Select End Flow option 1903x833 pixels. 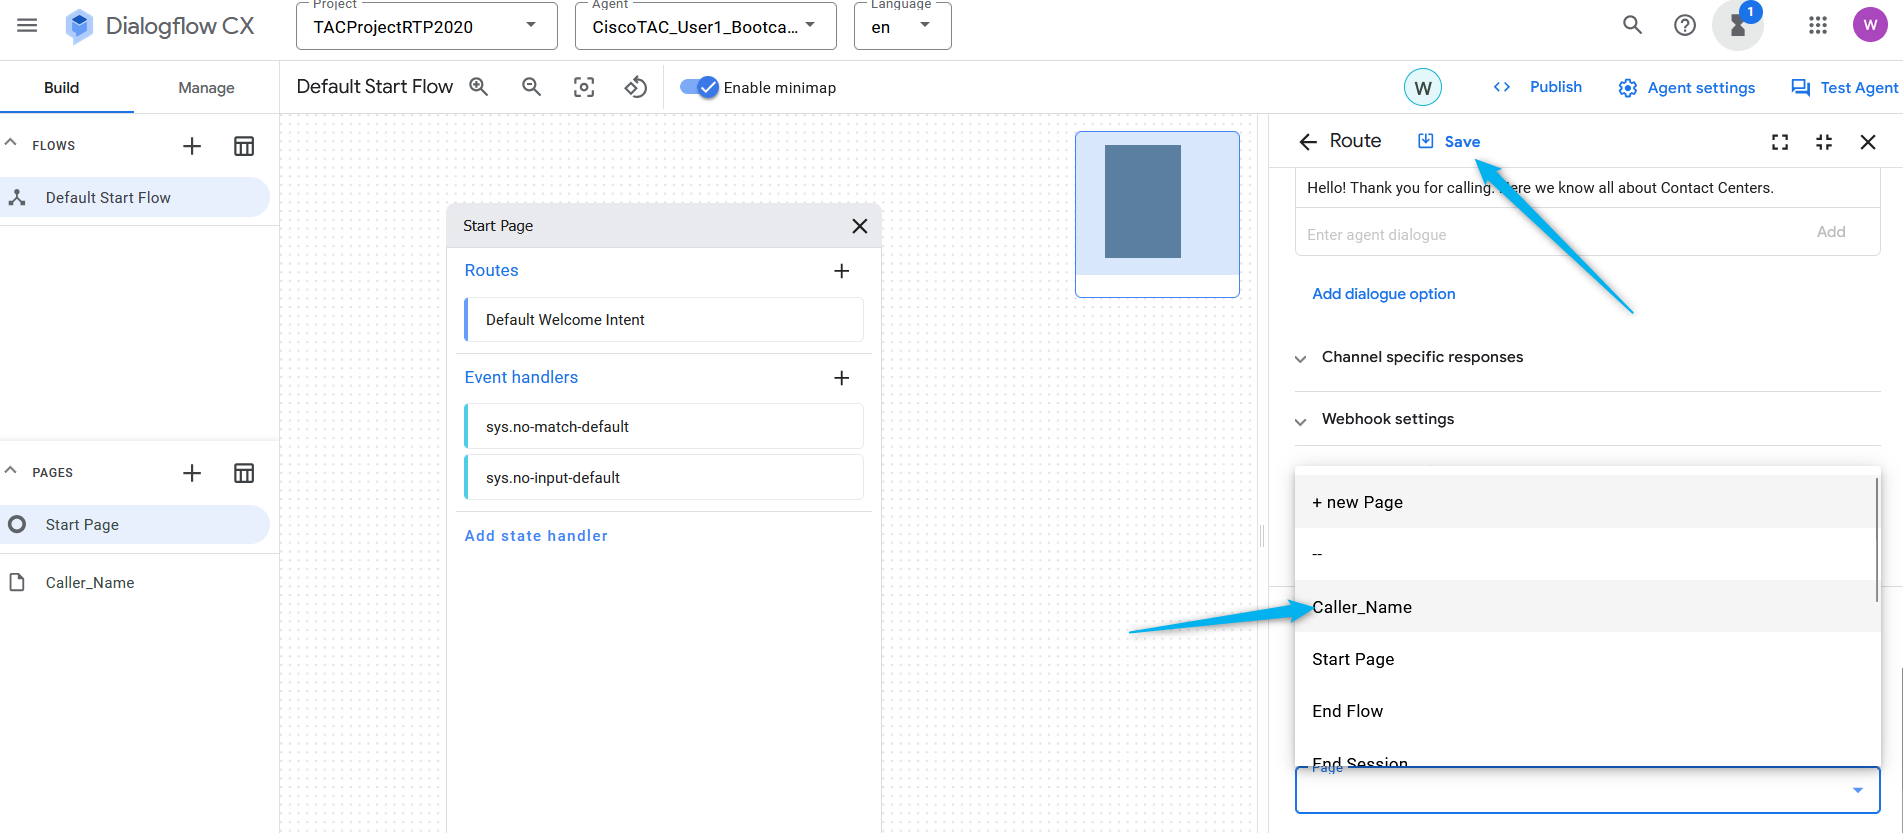[1586, 711]
